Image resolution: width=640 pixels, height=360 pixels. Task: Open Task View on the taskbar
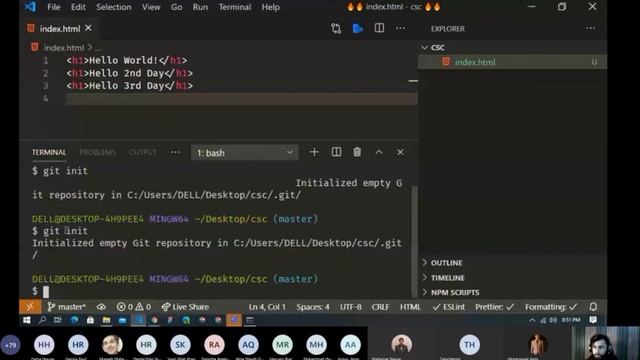[58, 320]
